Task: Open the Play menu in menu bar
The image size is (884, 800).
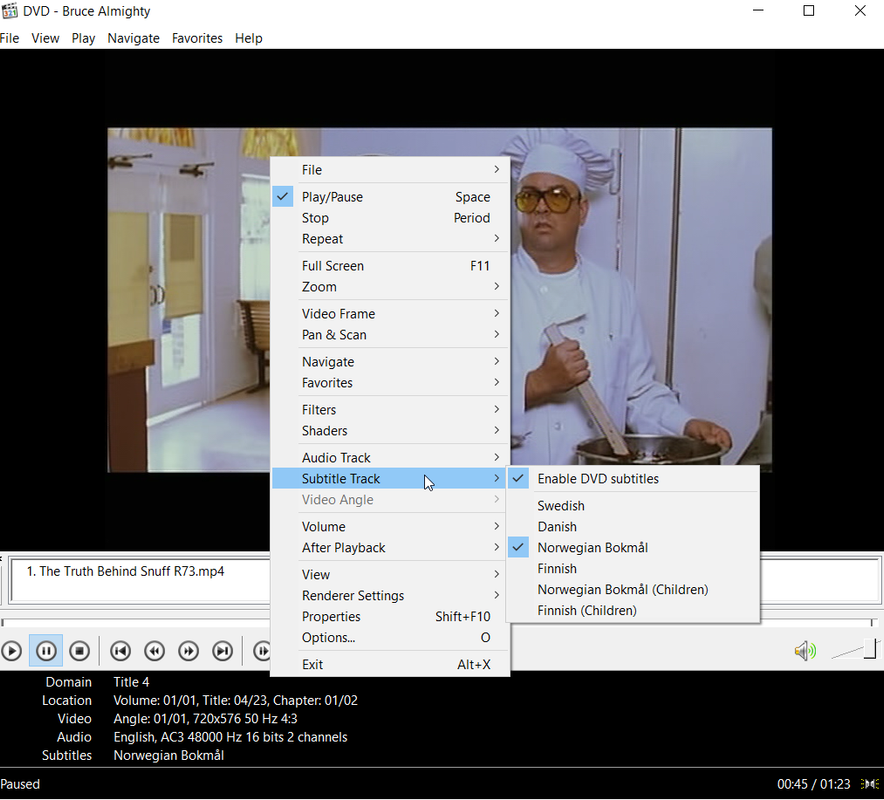Action: pos(83,38)
